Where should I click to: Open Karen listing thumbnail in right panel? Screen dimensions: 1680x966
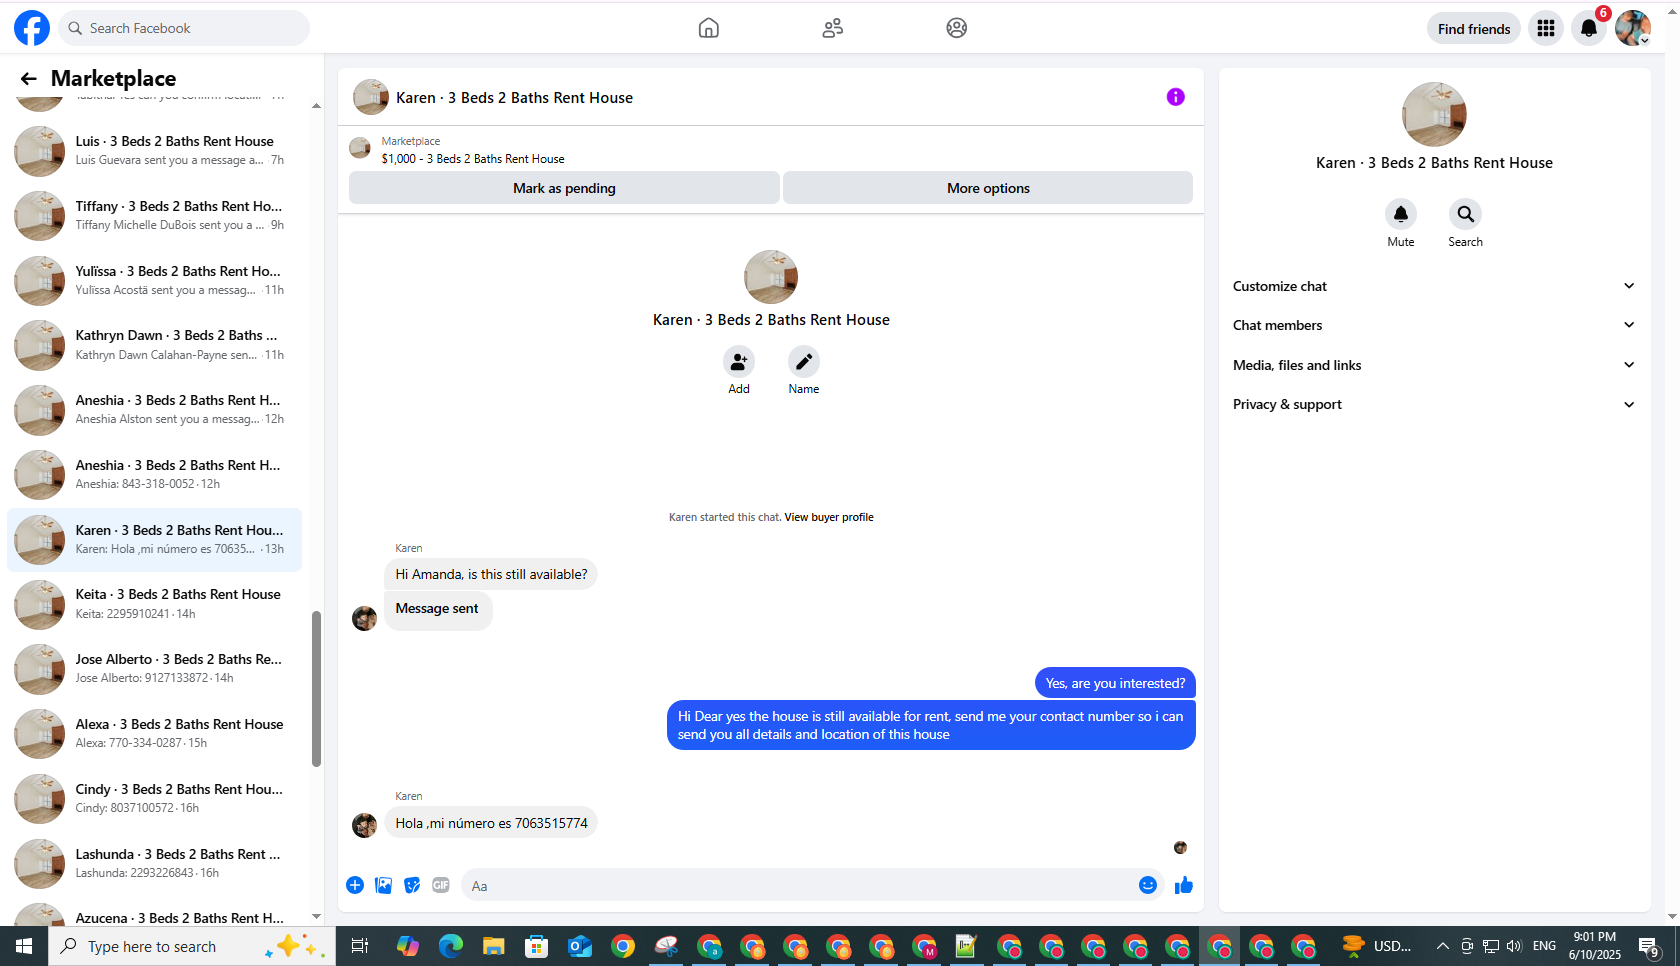[x=1434, y=114]
